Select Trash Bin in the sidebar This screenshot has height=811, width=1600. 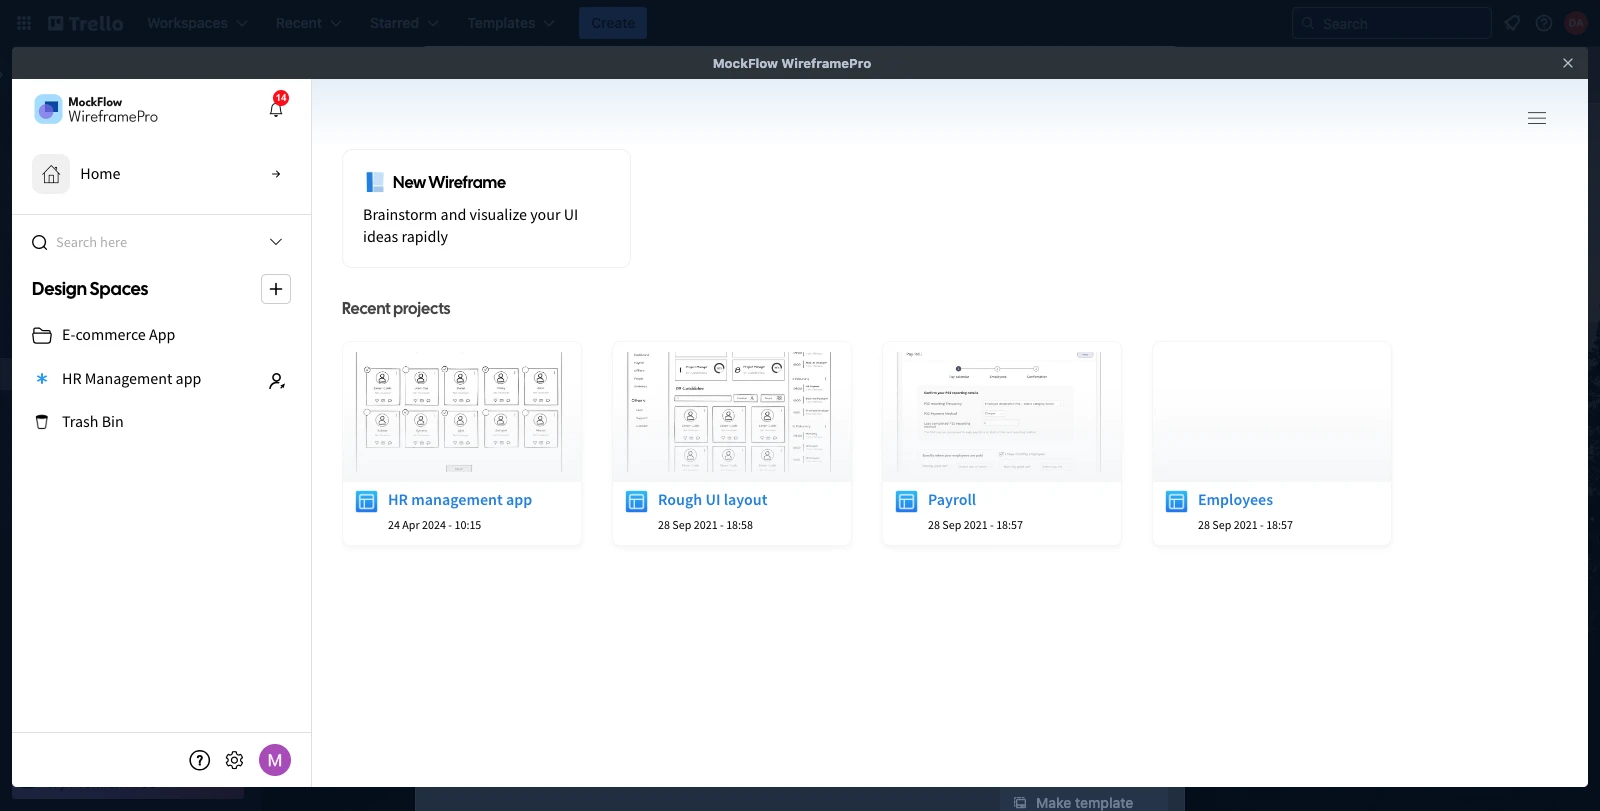pos(93,422)
